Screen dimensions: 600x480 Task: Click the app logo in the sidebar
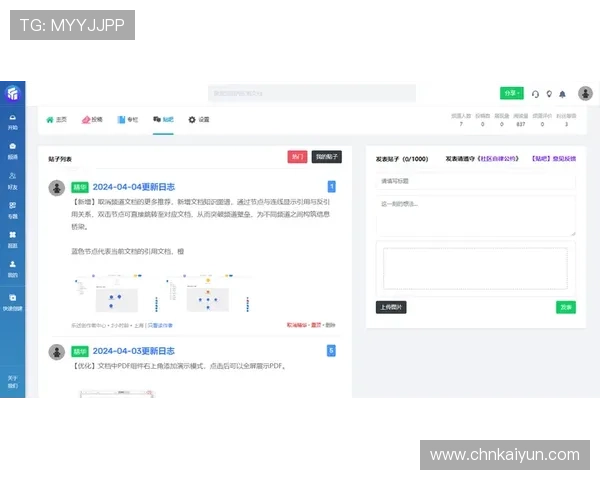click(13, 93)
